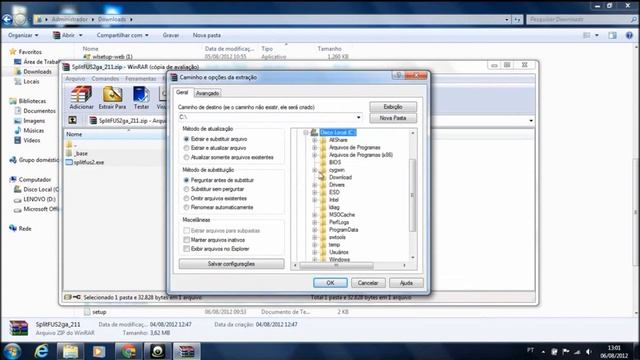640x360 pixels.
Task: Click the Cancelar button
Action: (368, 283)
